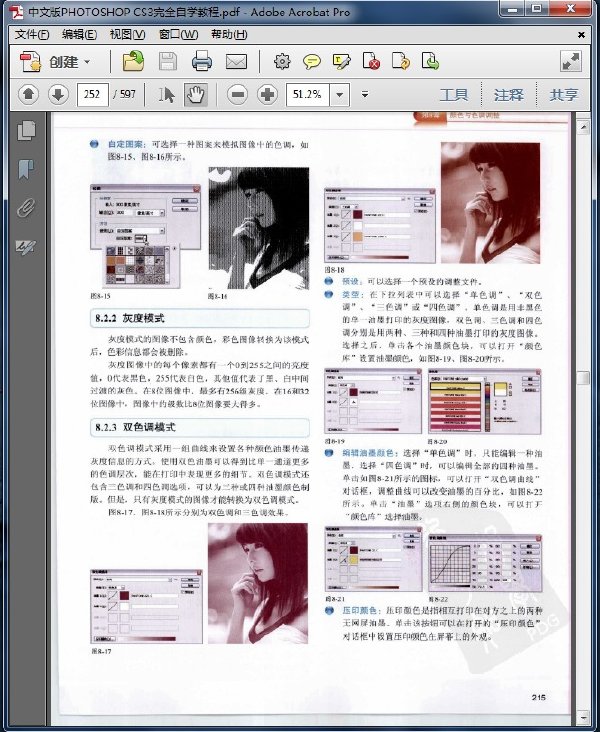Print the document with printer icon
The height and width of the screenshot is (732, 600).
202,62
